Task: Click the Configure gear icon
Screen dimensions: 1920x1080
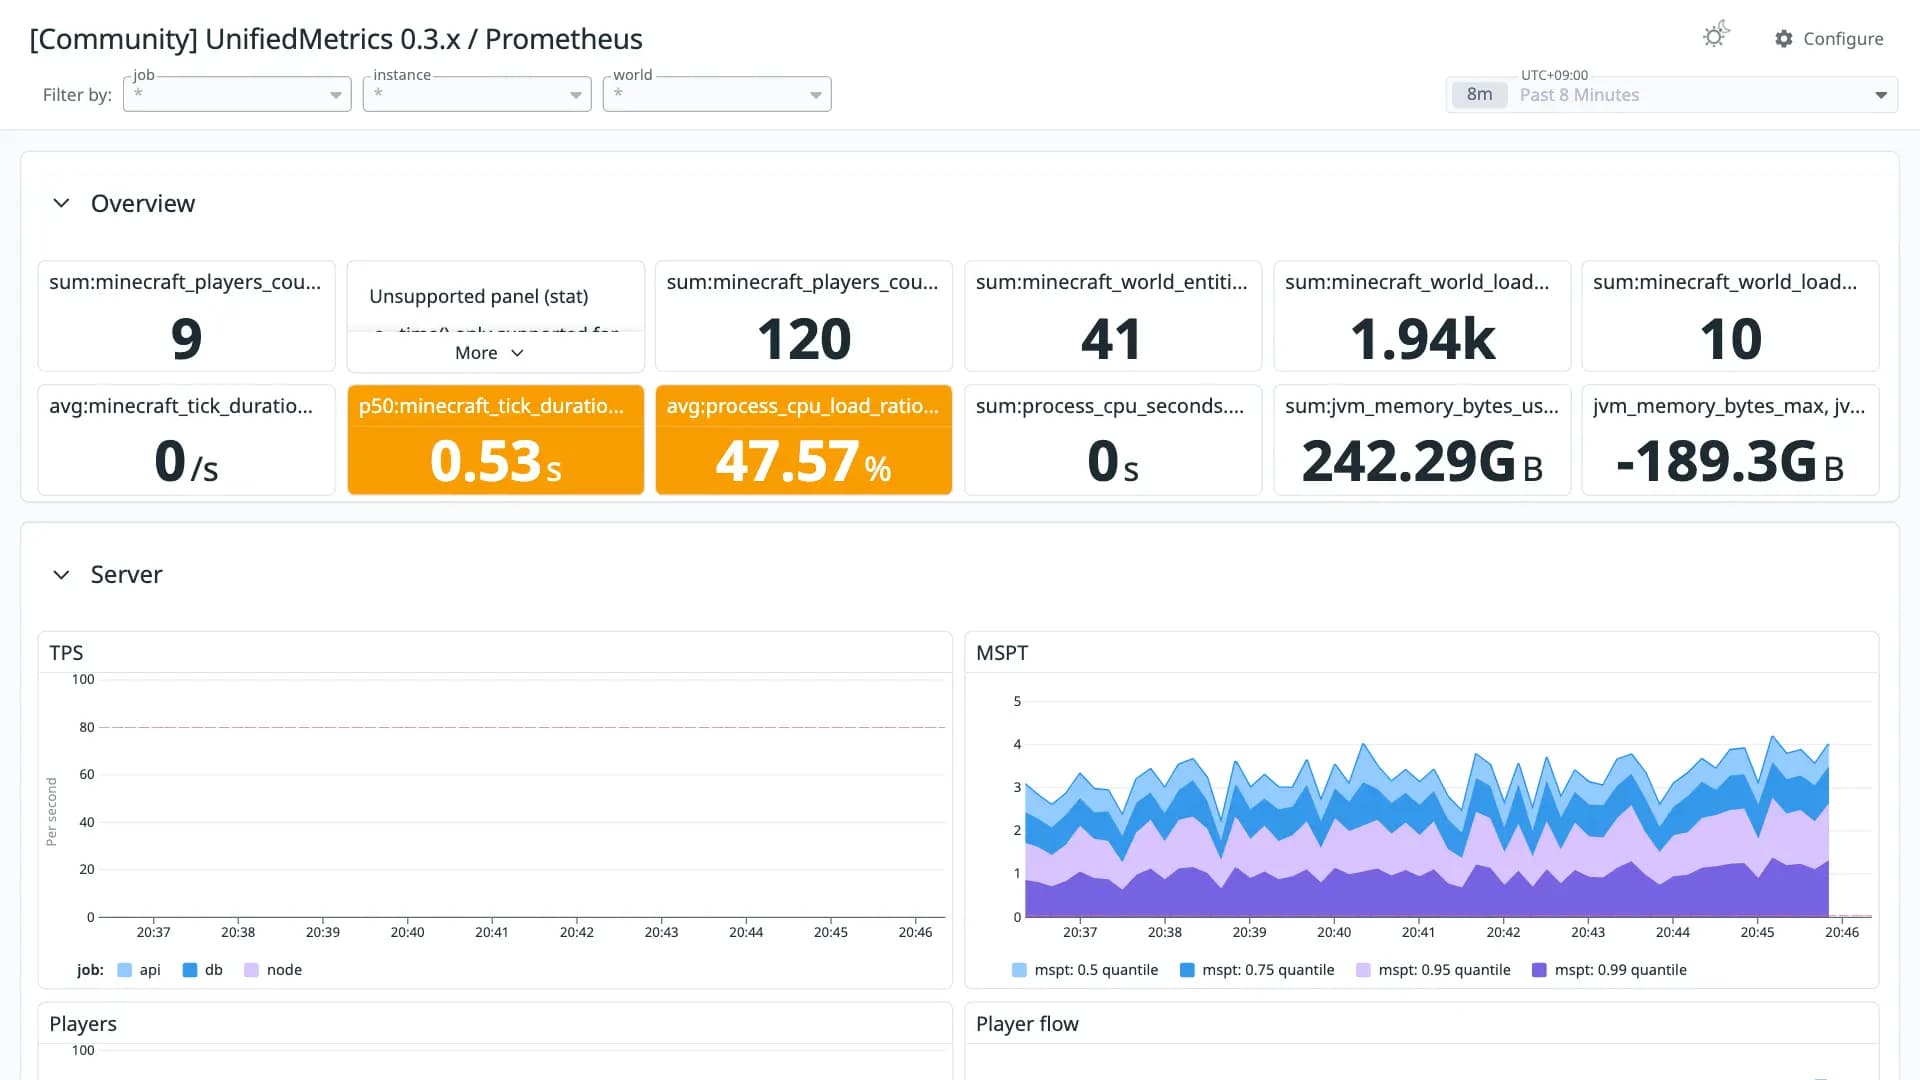Action: coord(1784,38)
